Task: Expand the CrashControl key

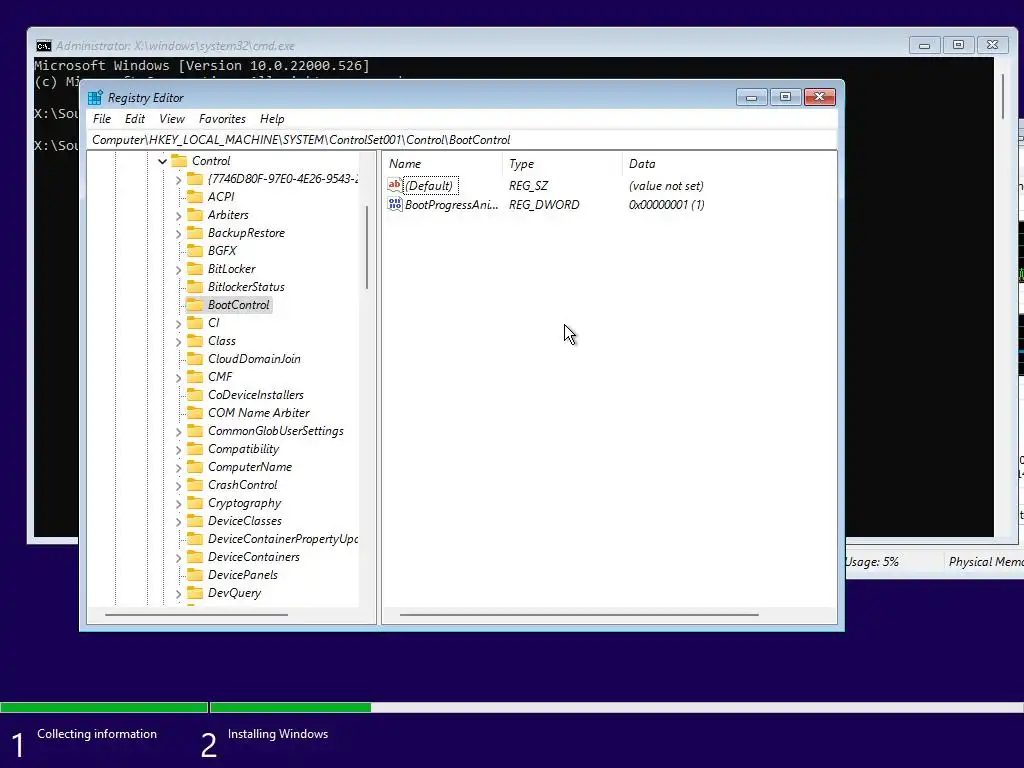Action: coord(178,485)
